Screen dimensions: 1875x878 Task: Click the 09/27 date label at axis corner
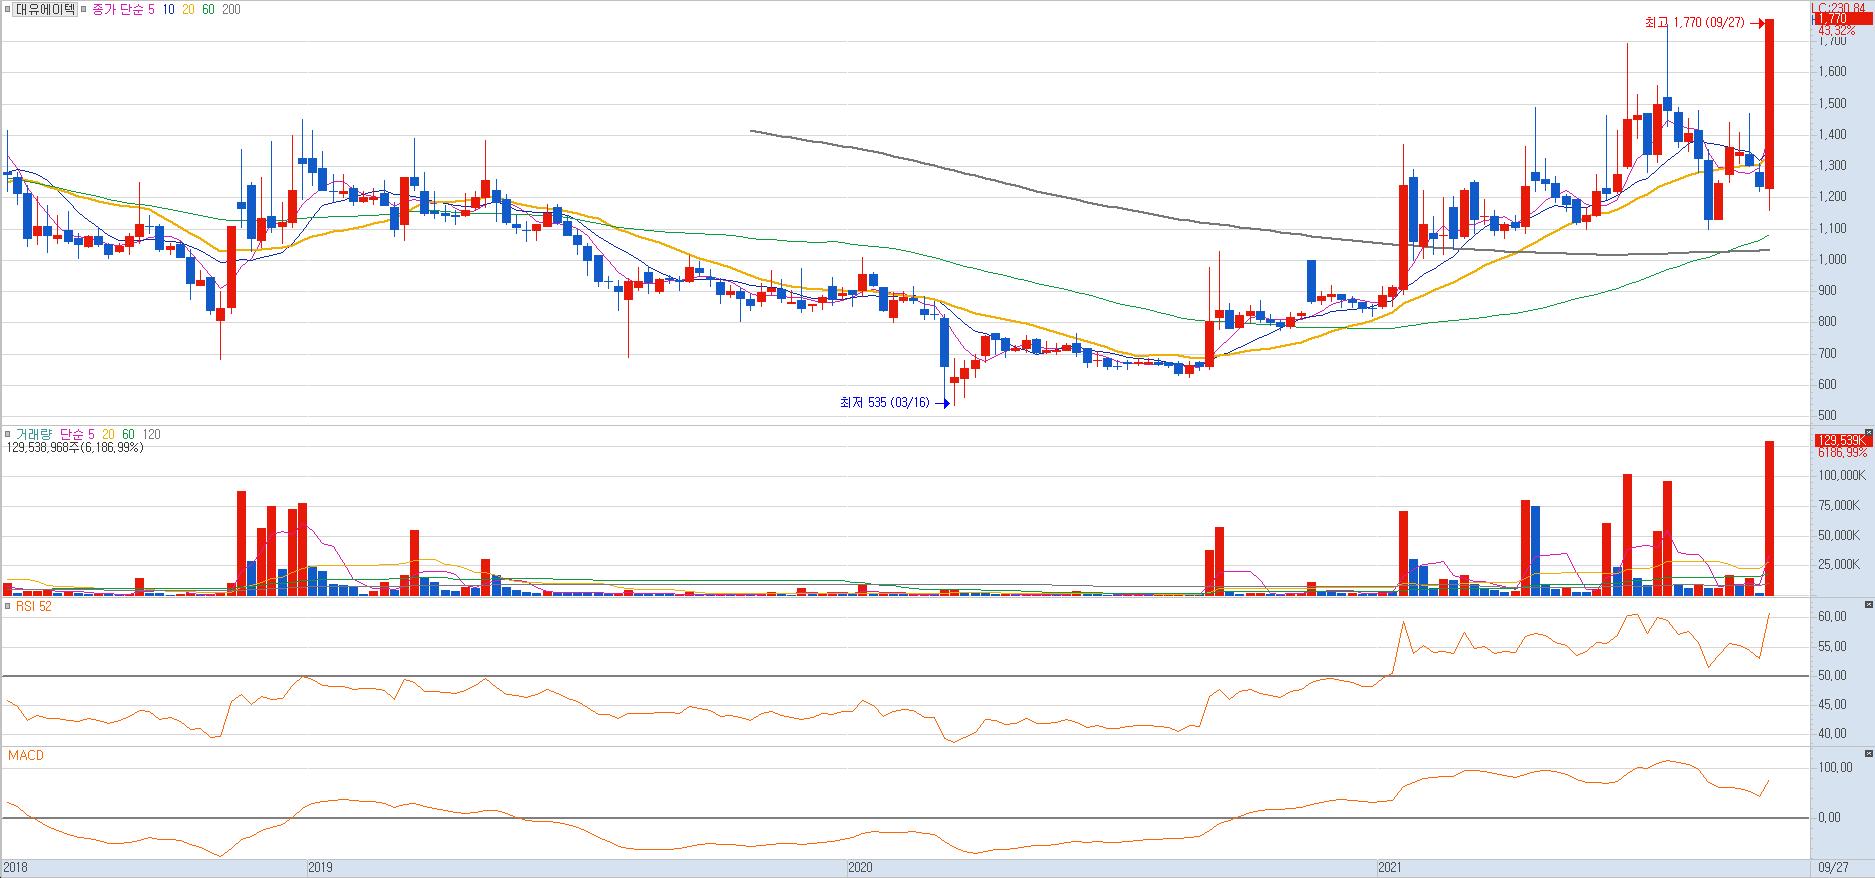pos(1832,867)
